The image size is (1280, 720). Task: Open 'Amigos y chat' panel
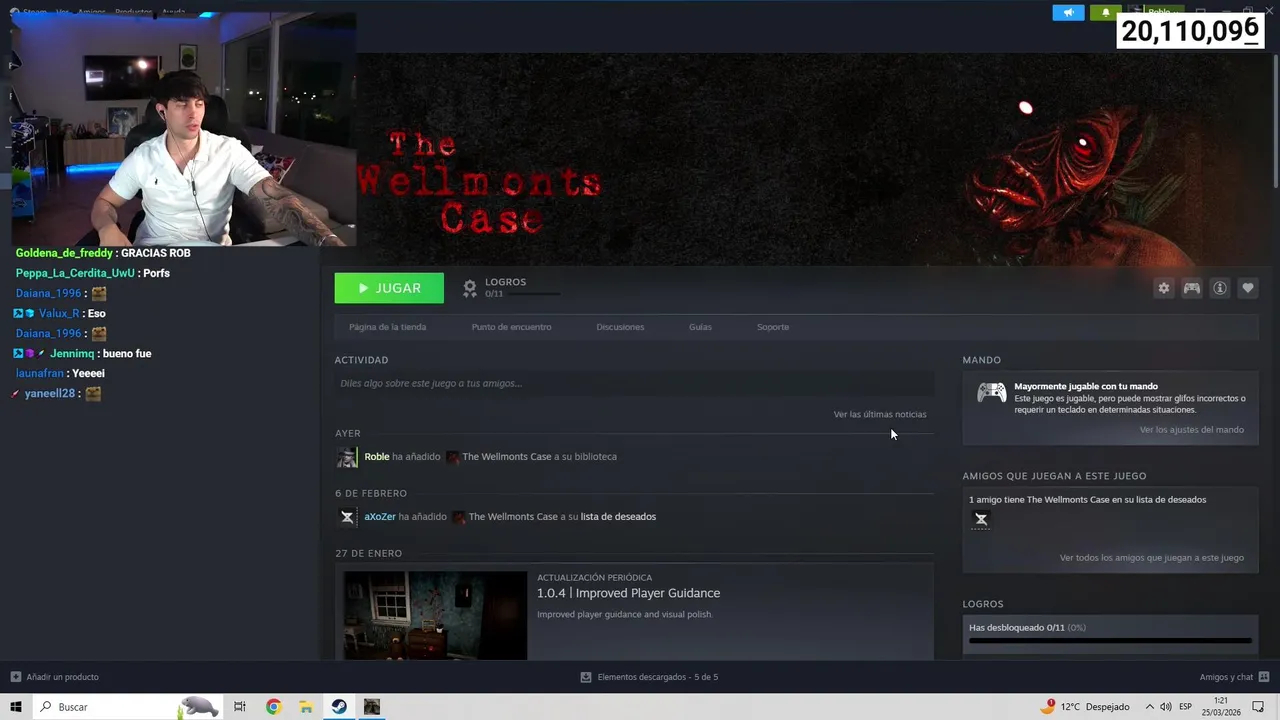1233,677
